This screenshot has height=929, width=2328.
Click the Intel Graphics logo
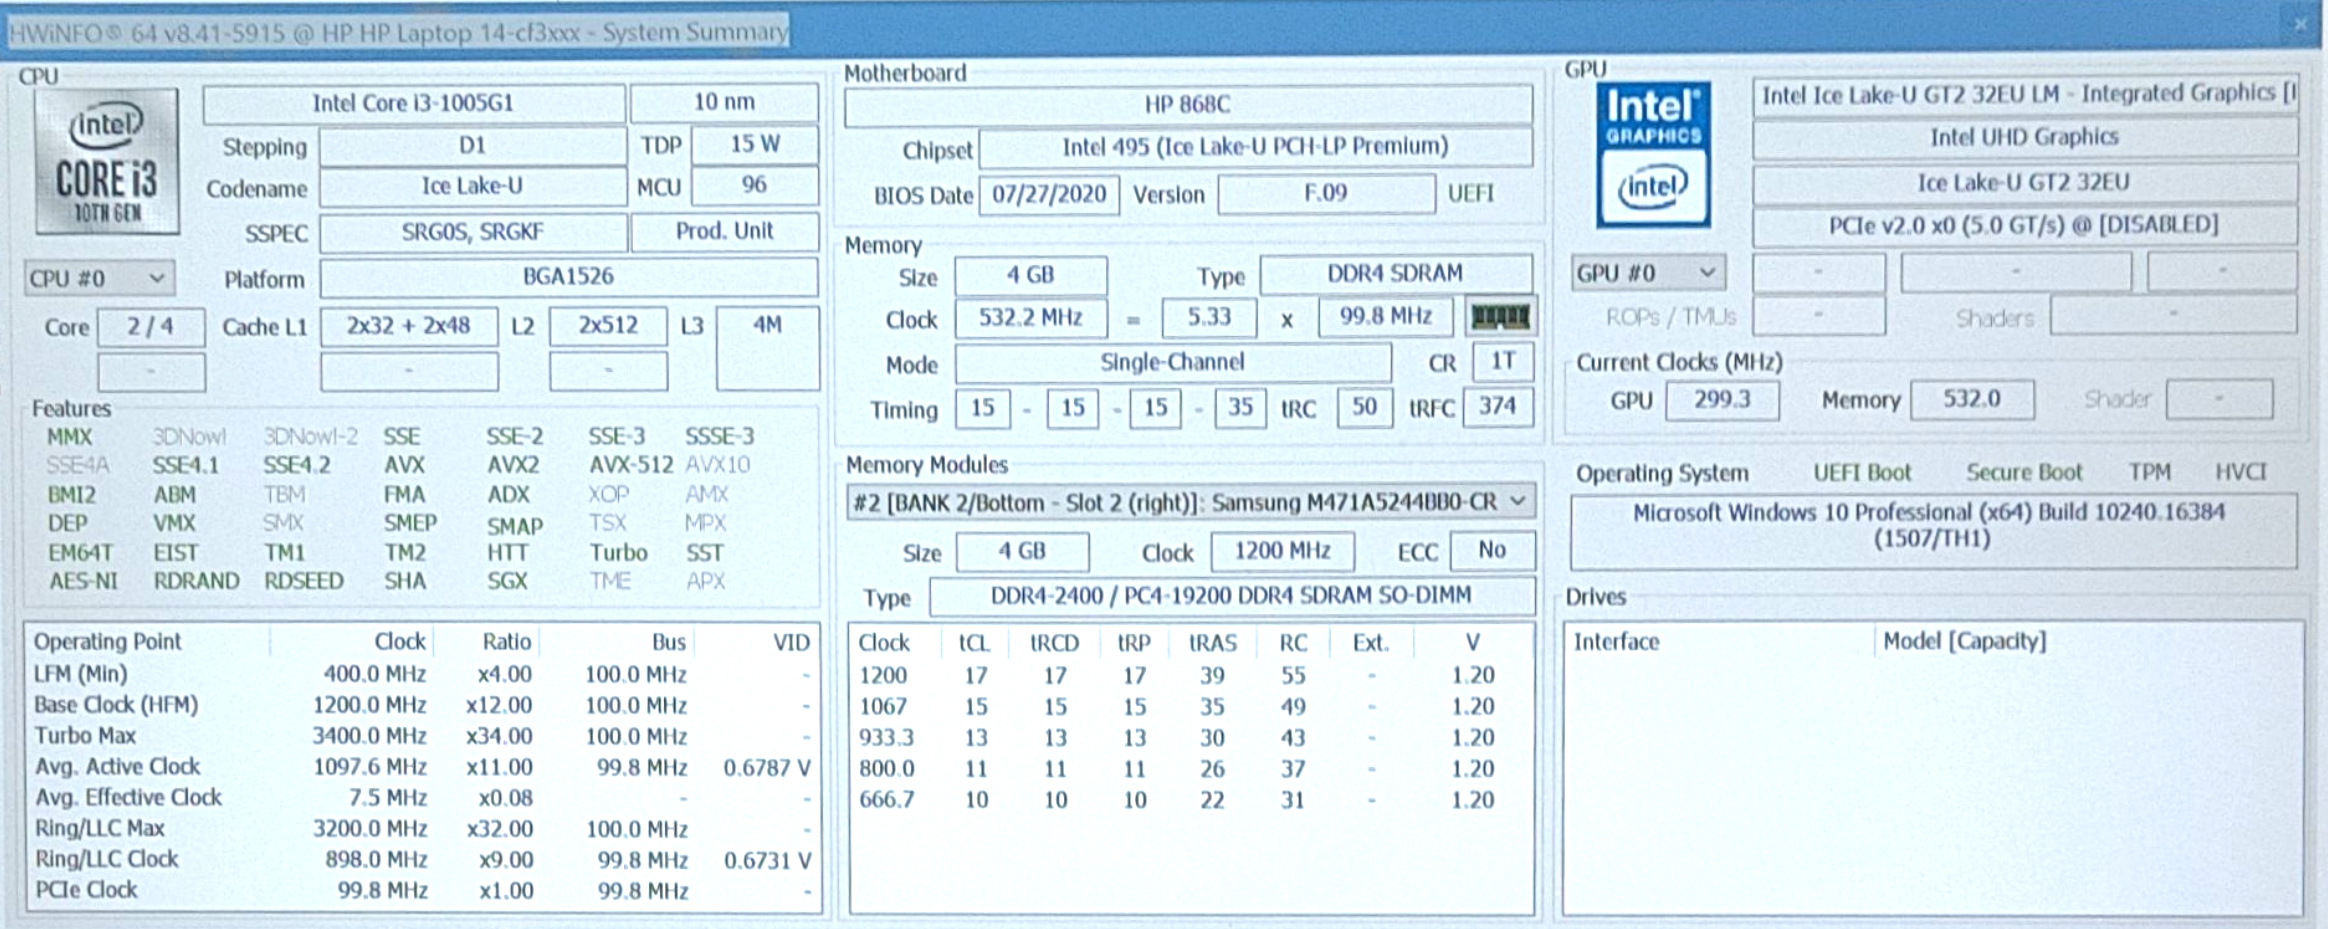1653,154
